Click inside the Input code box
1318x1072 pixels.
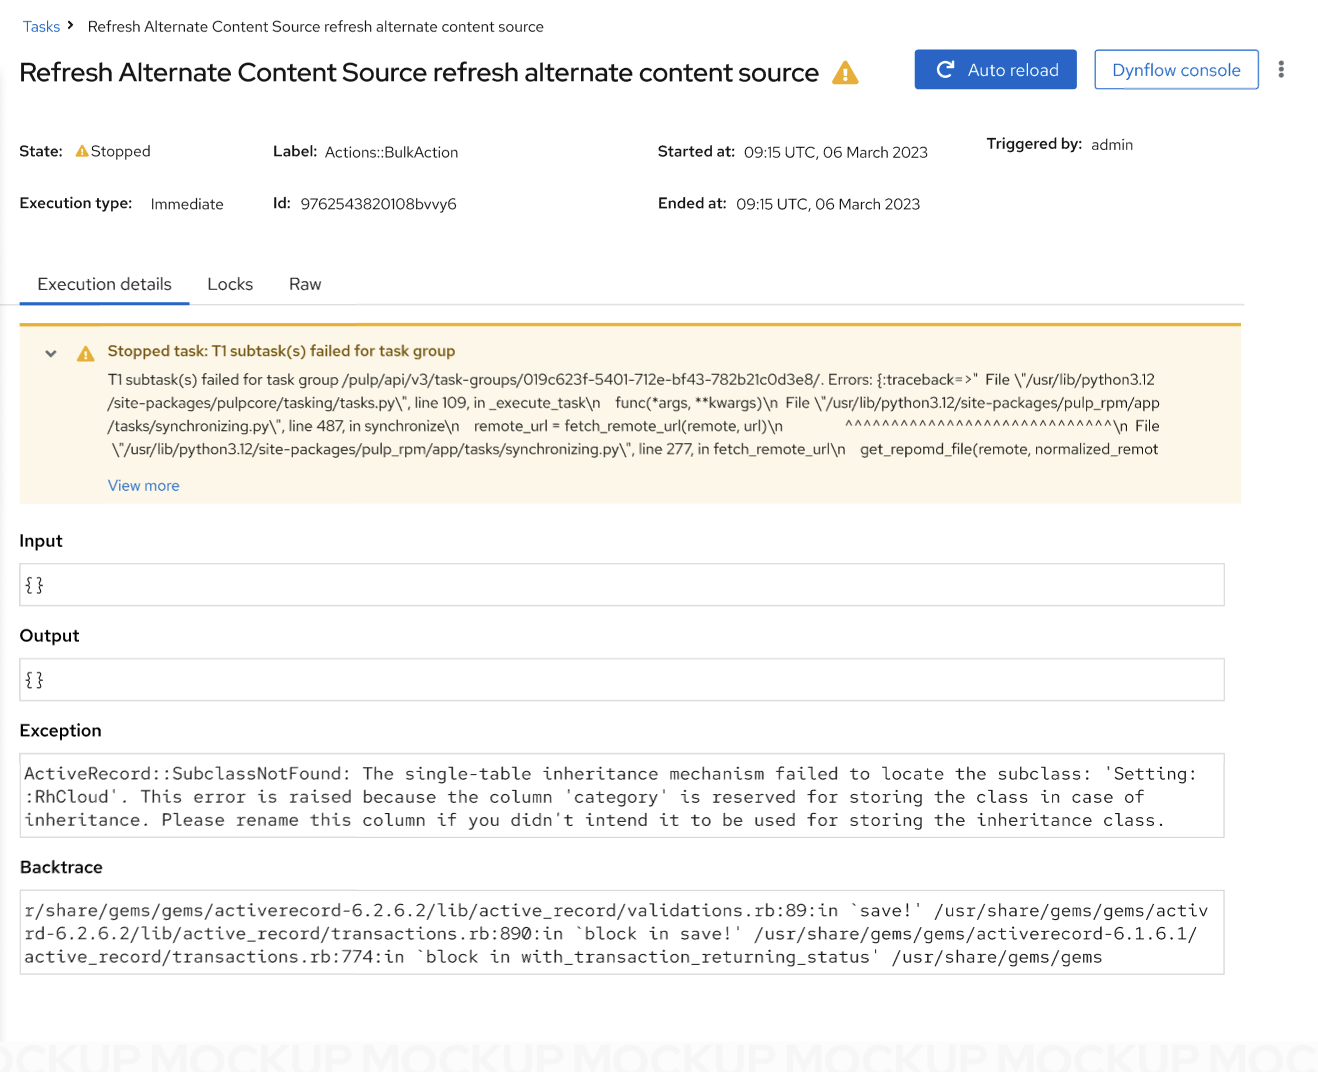pos(621,585)
